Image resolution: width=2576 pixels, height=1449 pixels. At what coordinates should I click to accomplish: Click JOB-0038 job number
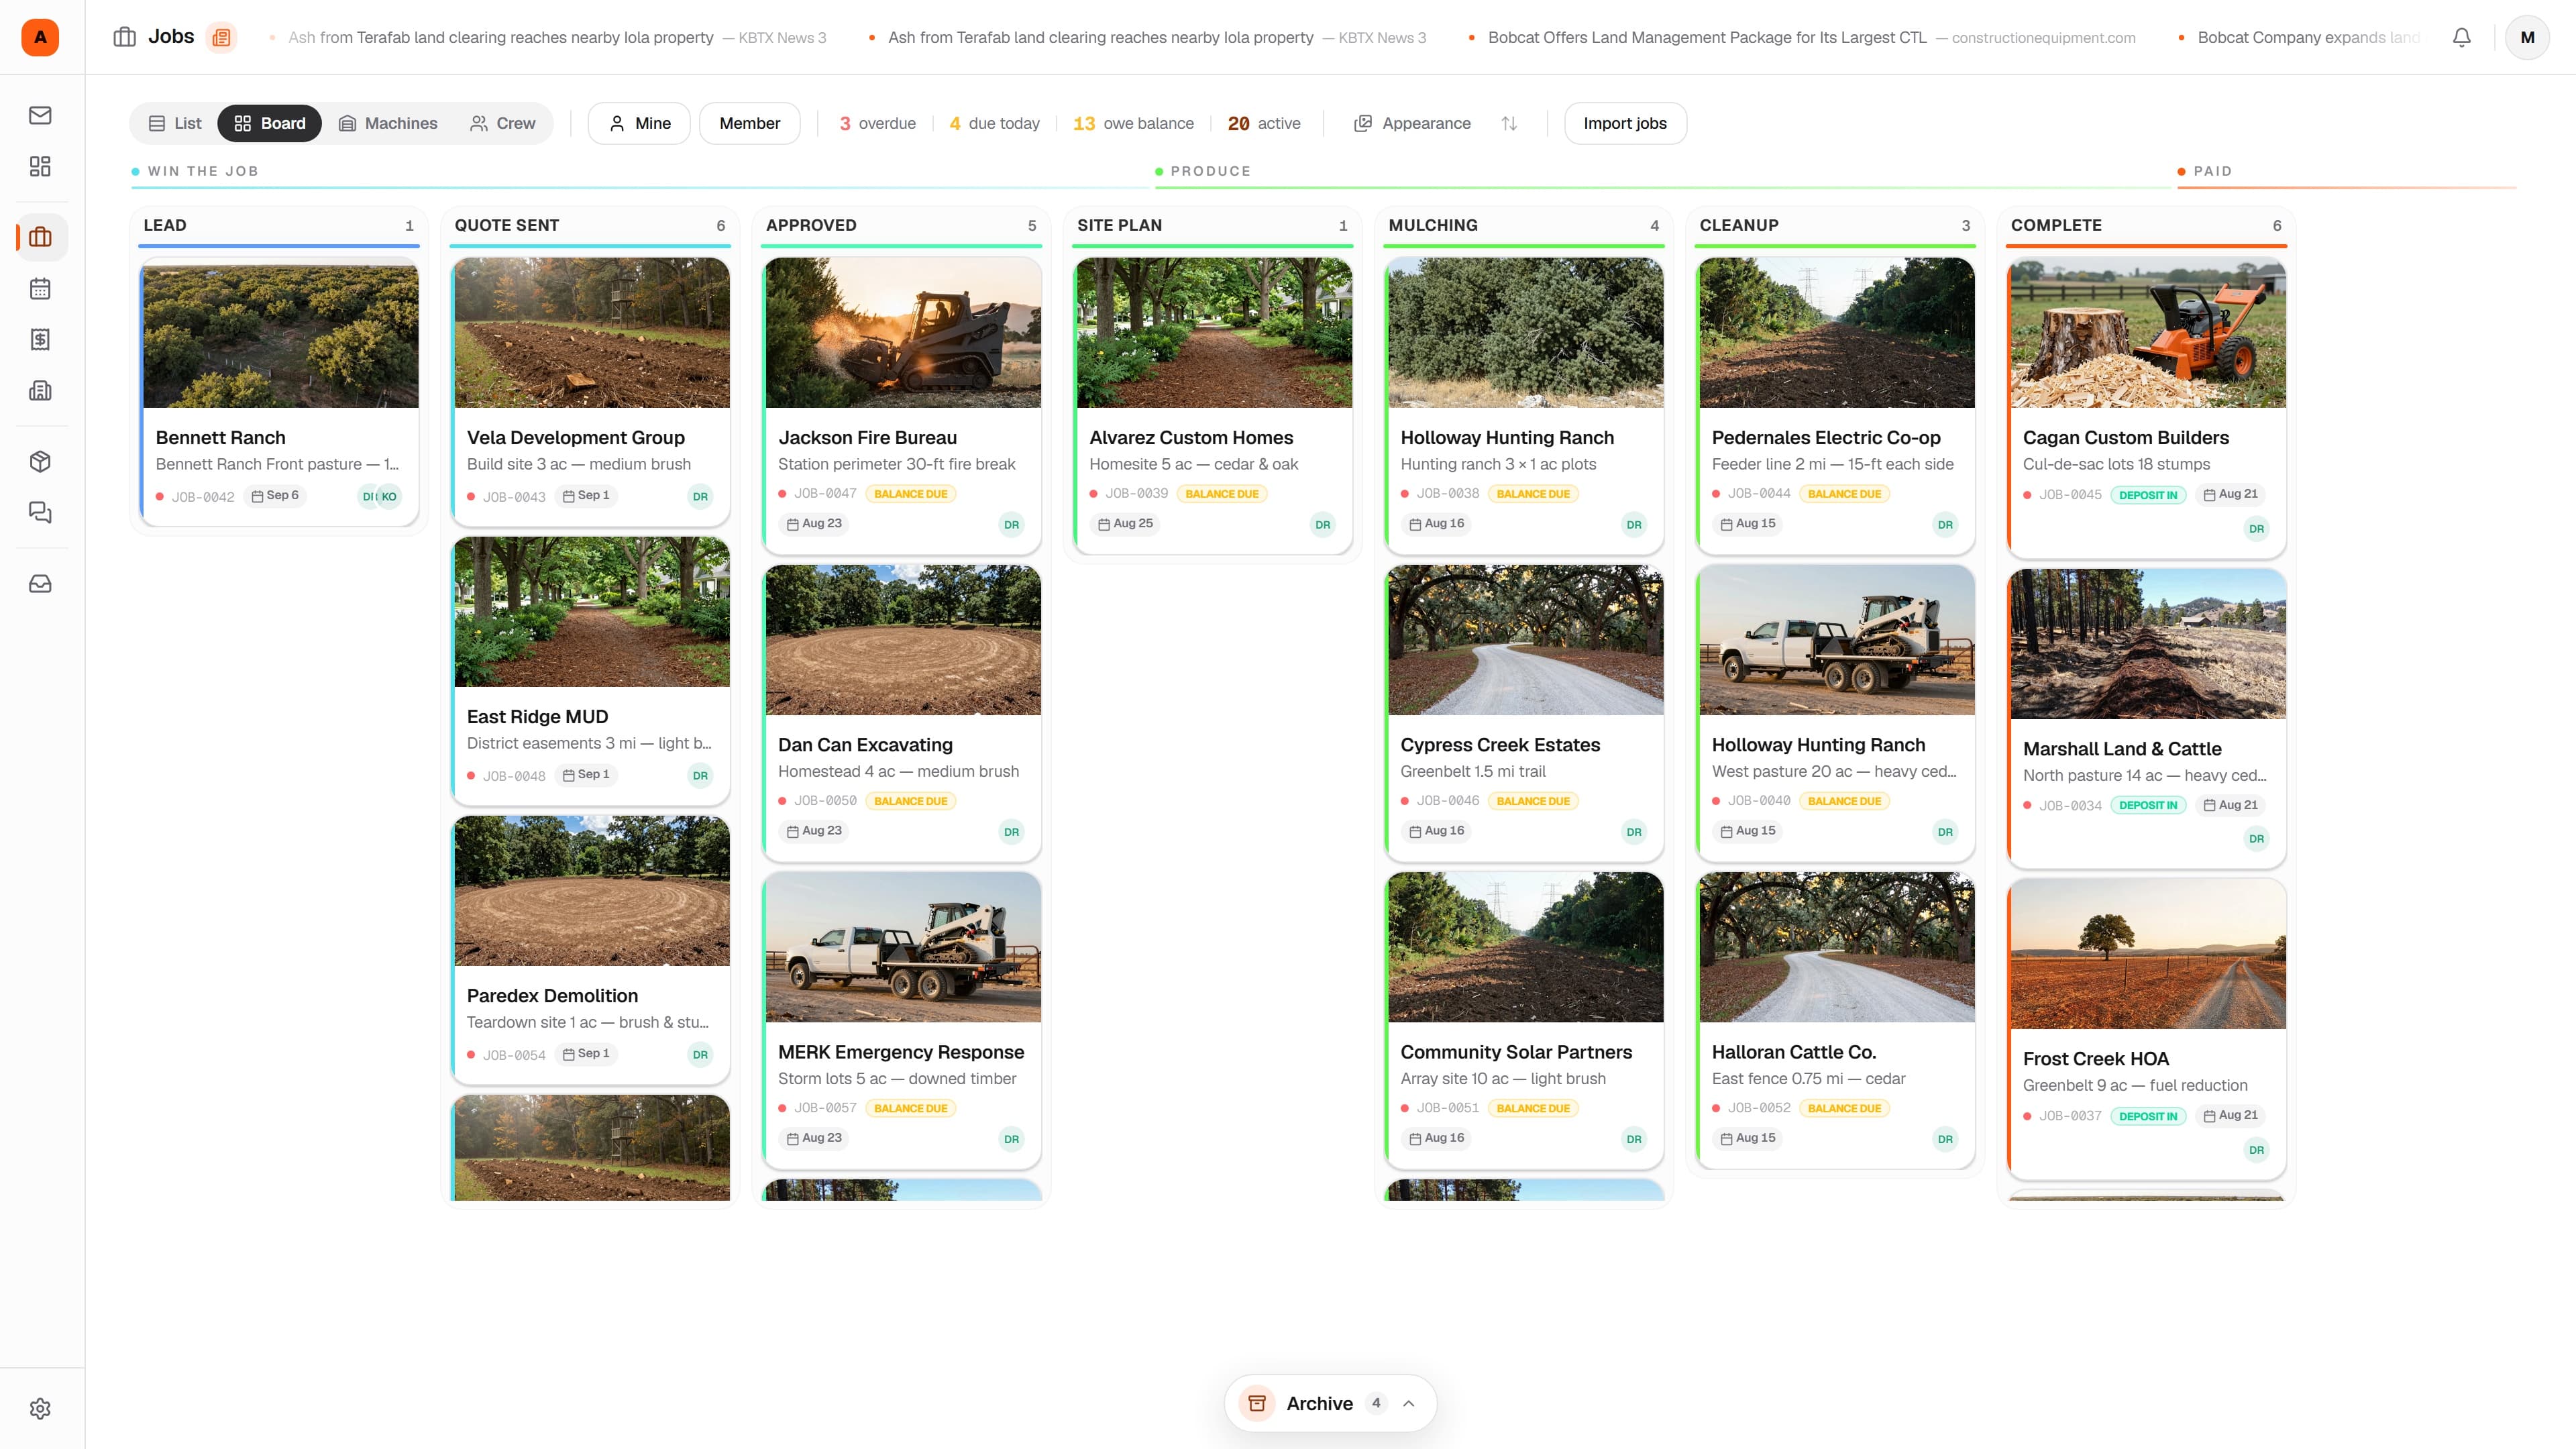(x=1447, y=494)
